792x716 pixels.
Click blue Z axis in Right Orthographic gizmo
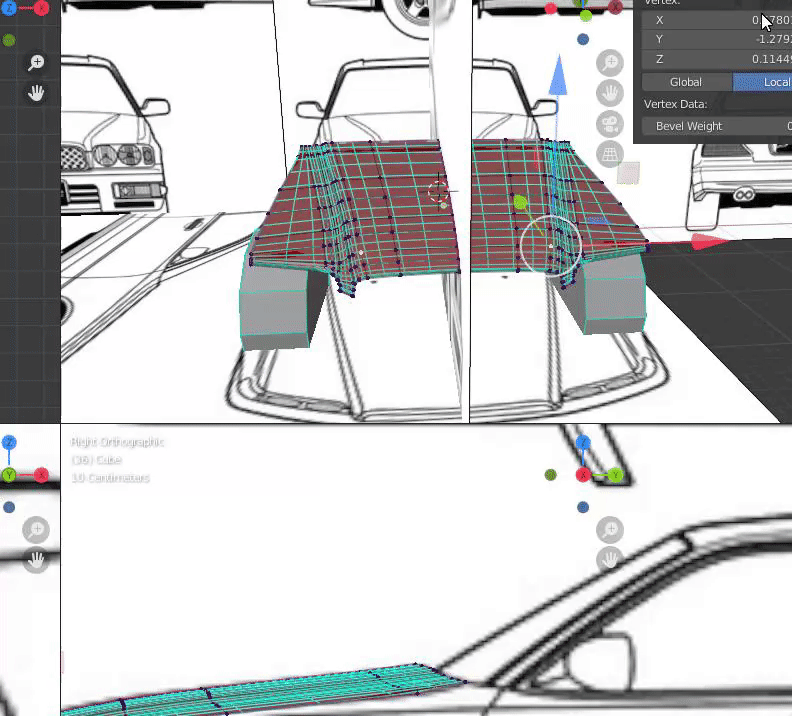pyautogui.click(x=583, y=443)
